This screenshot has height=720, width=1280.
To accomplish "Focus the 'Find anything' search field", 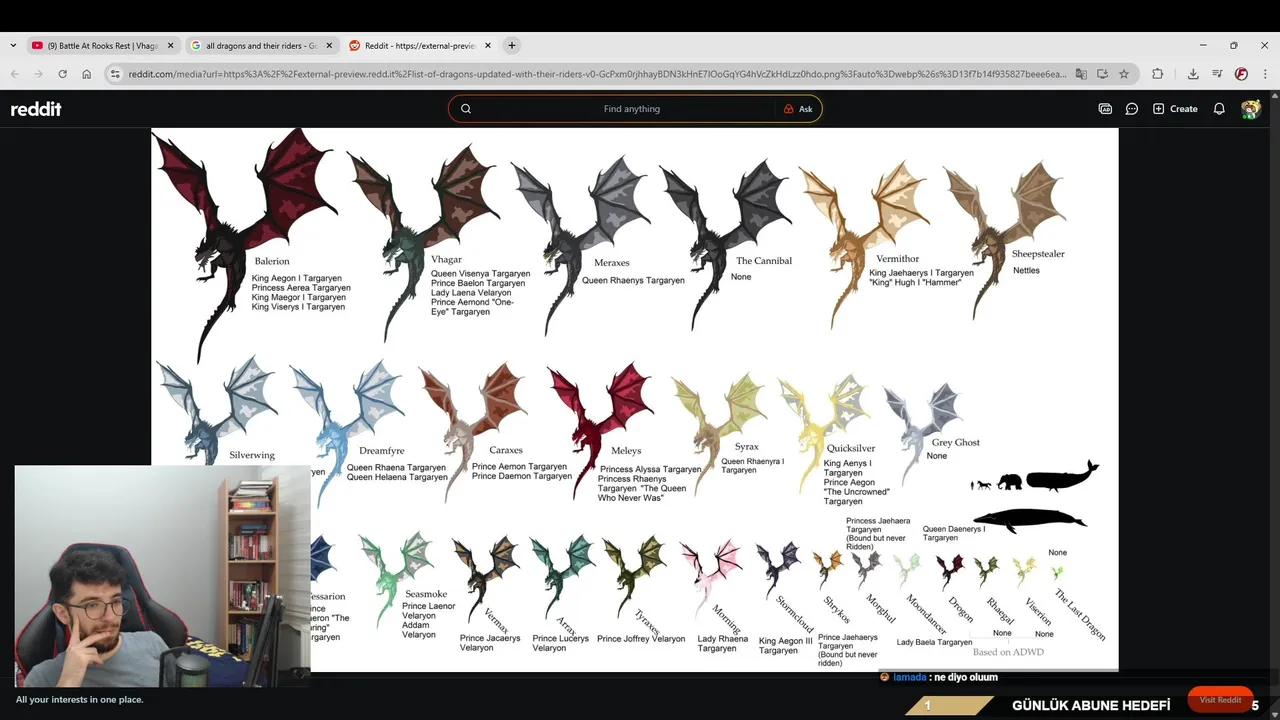I will point(632,109).
